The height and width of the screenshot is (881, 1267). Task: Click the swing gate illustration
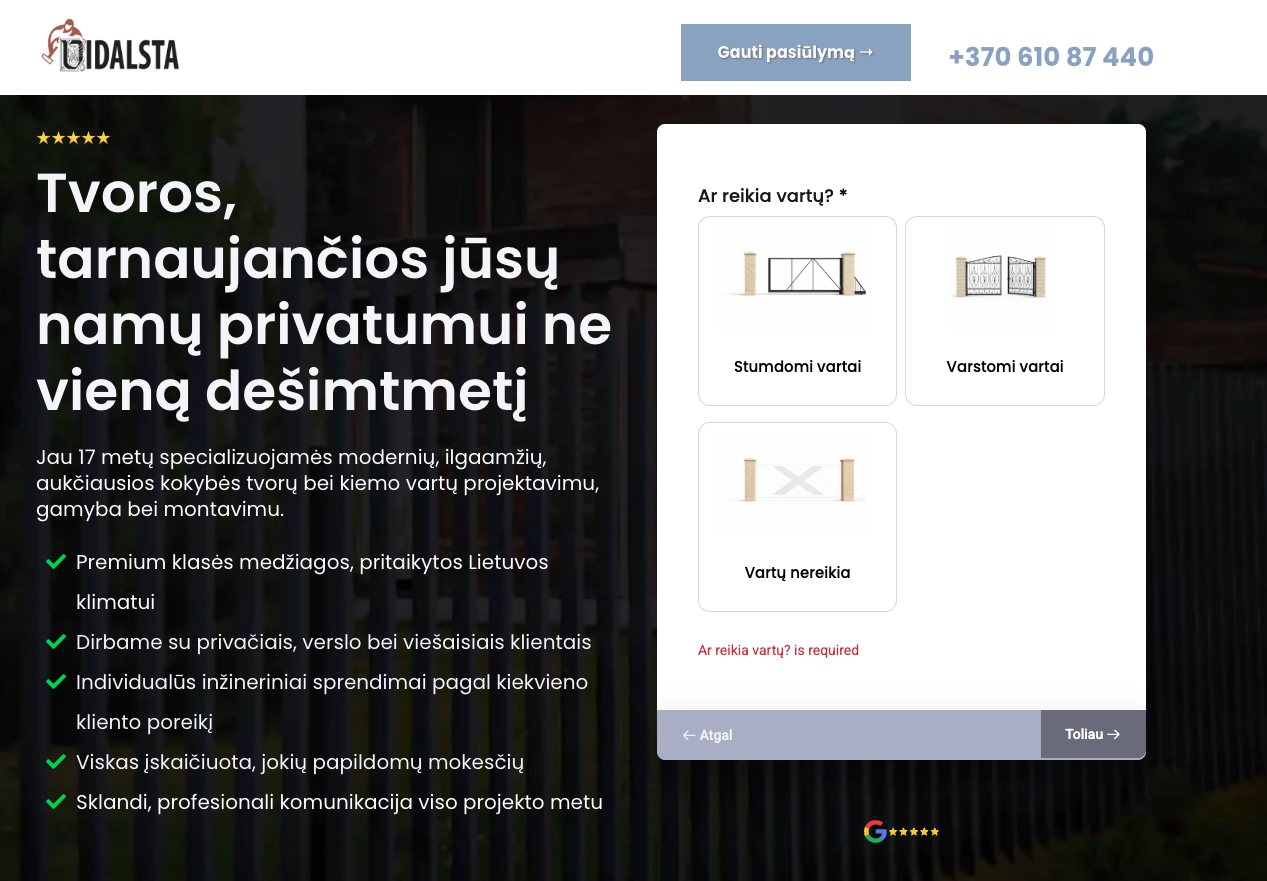click(1001, 276)
